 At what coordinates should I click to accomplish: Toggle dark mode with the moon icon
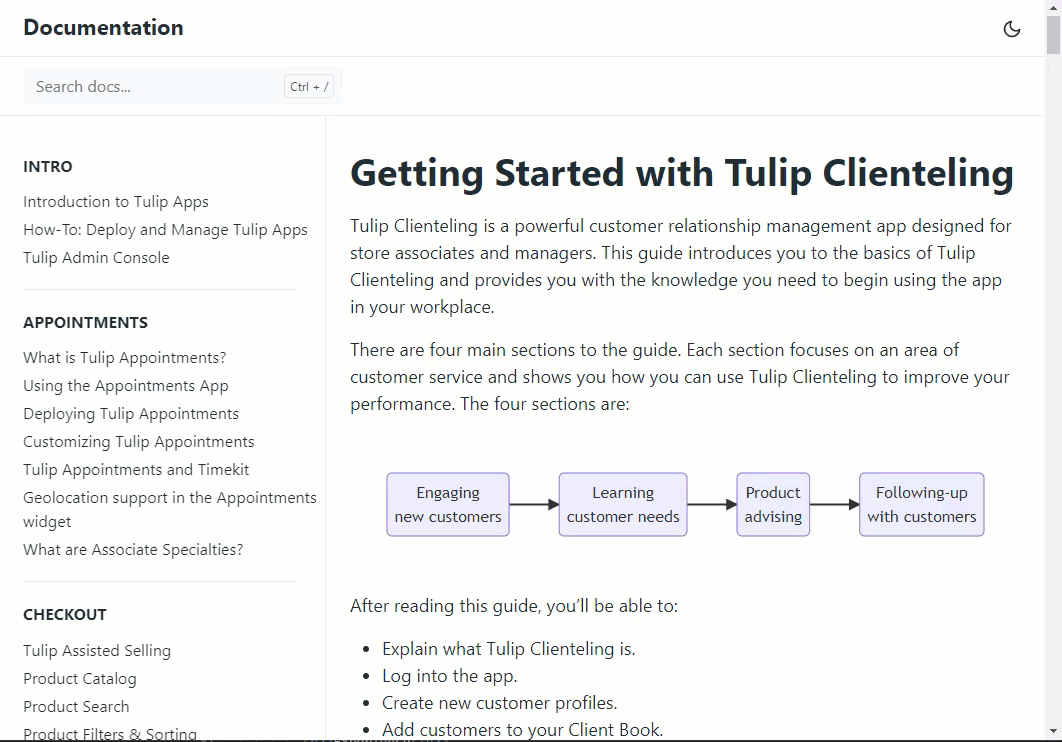pos(1012,29)
